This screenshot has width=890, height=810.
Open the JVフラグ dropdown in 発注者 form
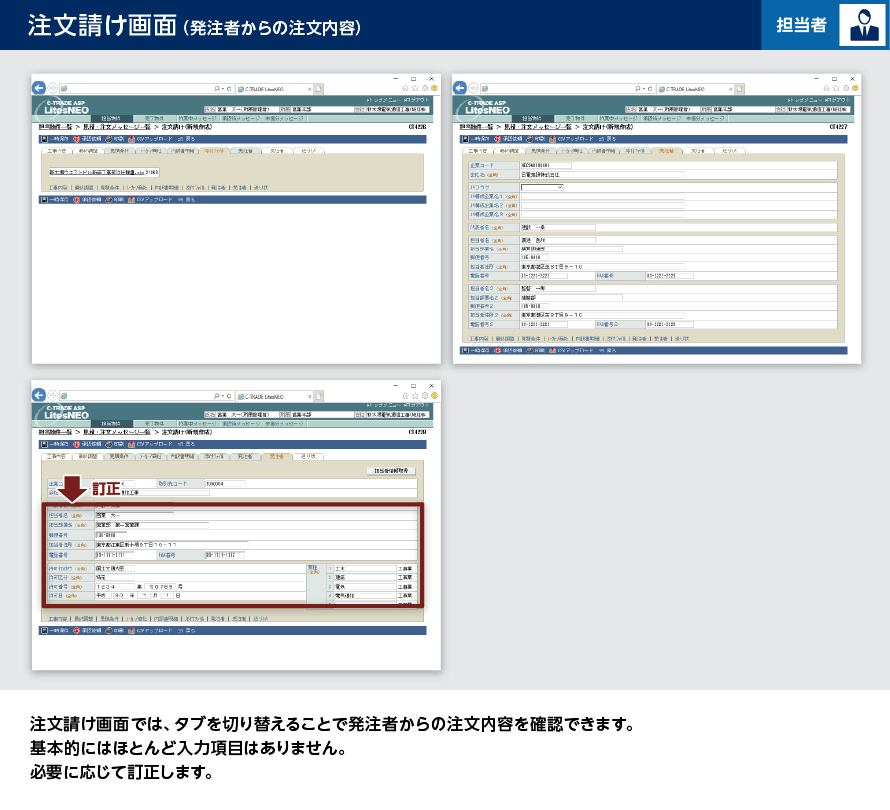pyautogui.click(x=543, y=187)
